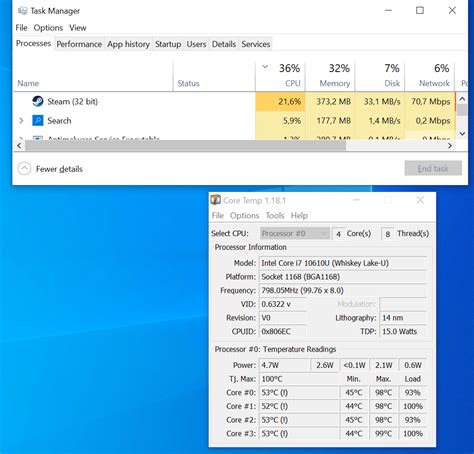
Task: Switch to the Performance tab
Action: pyautogui.click(x=79, y=44)
